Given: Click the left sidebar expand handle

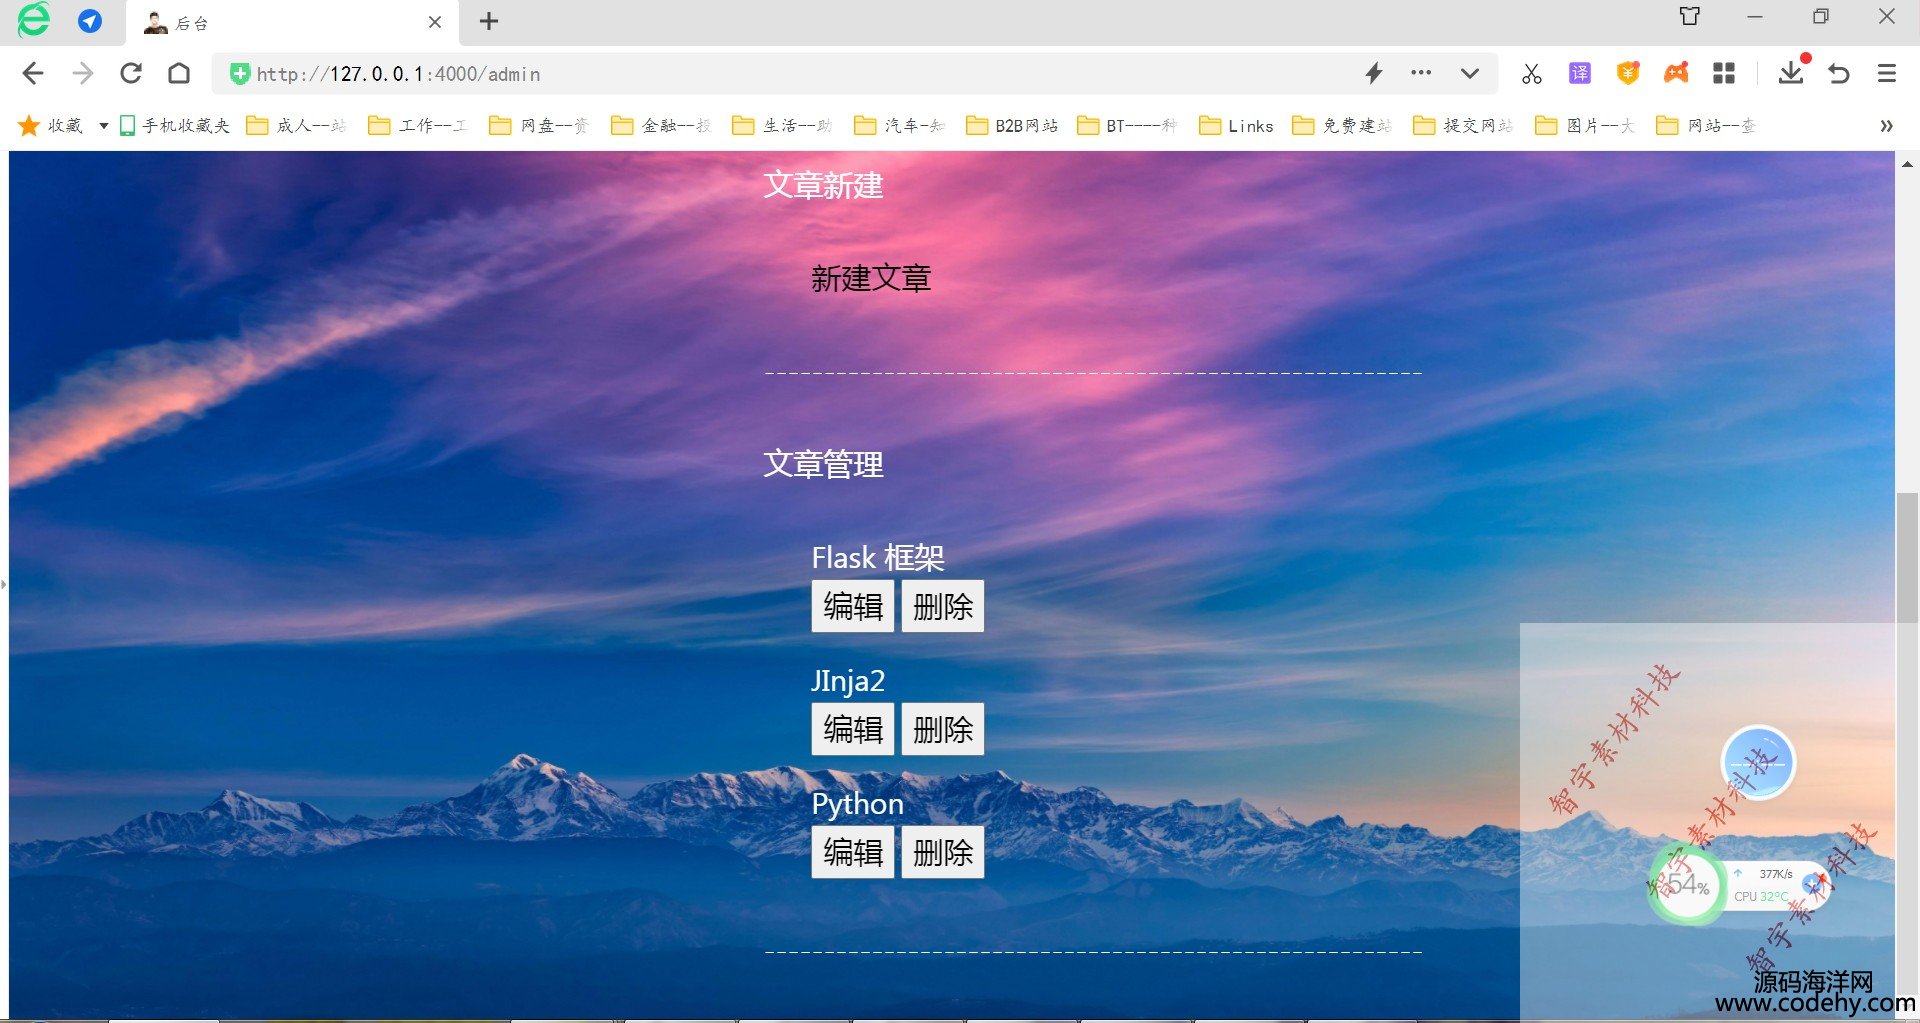Looking at the screenshot, I should click(x=4, y=583).
